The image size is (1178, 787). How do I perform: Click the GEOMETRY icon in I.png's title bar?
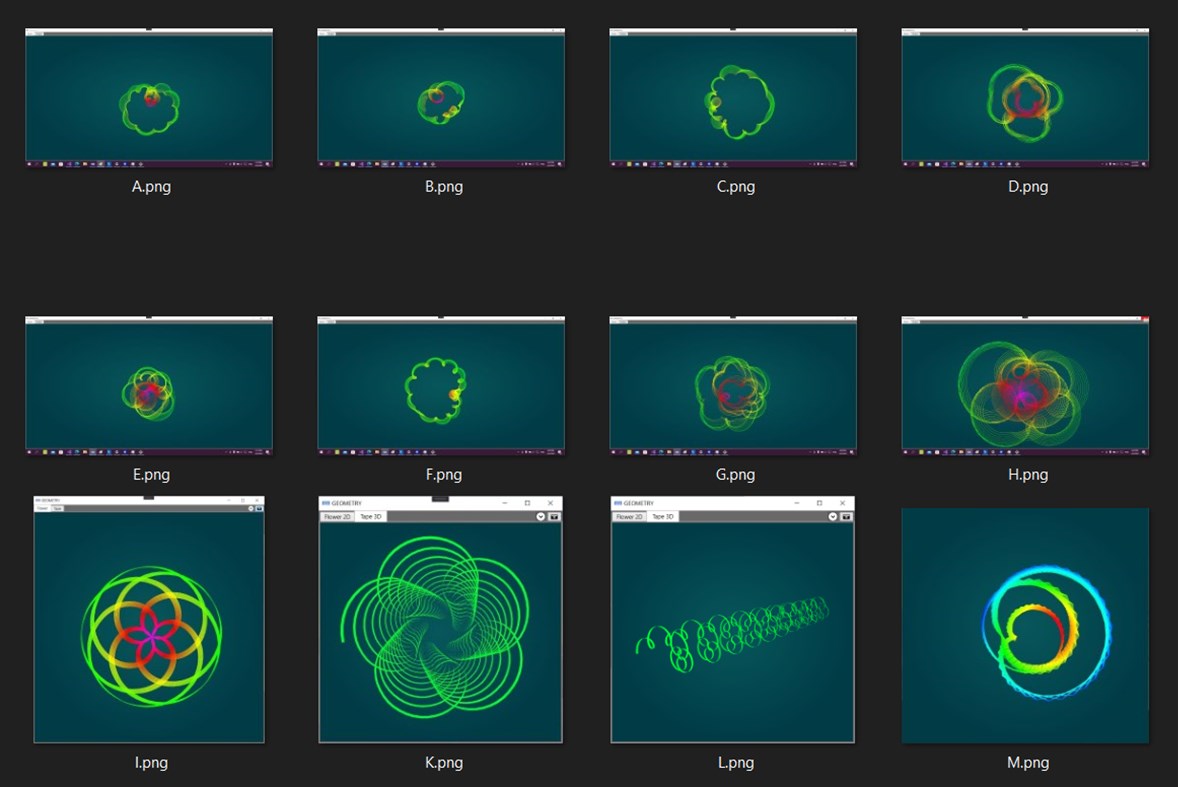point(38,499)
